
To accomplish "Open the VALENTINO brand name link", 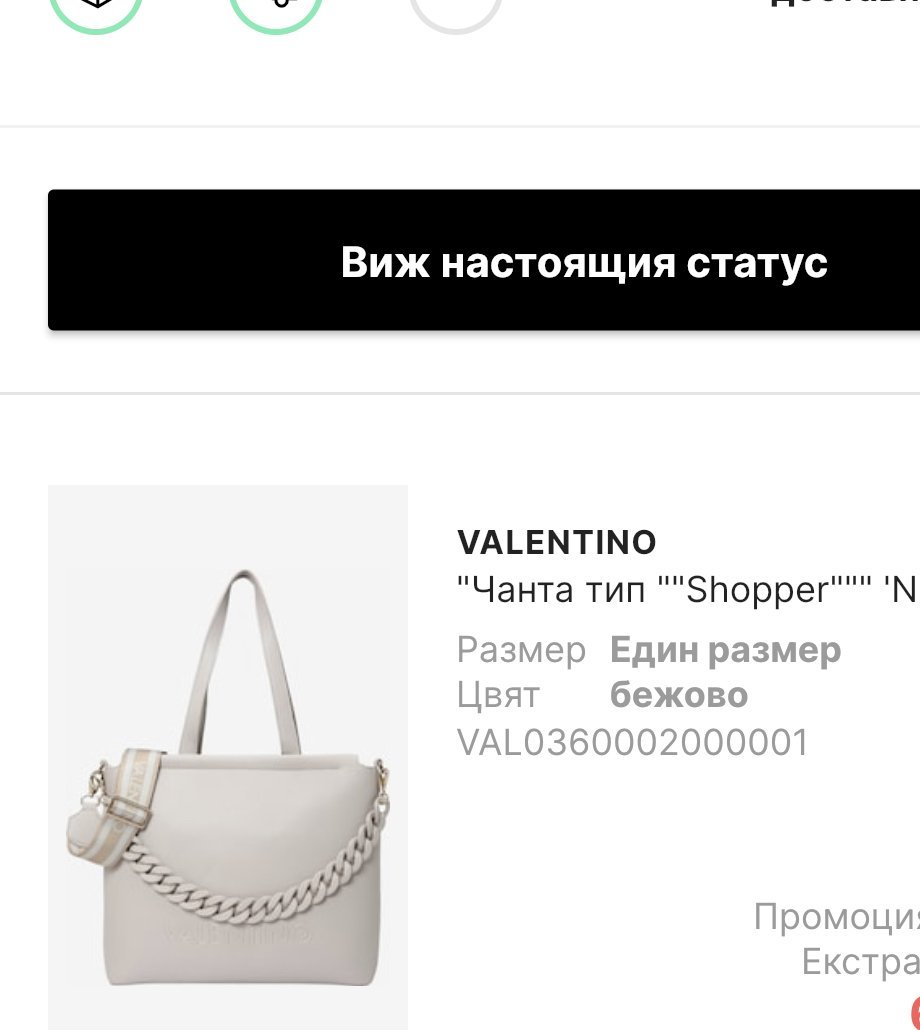I will tap(556, 543).
